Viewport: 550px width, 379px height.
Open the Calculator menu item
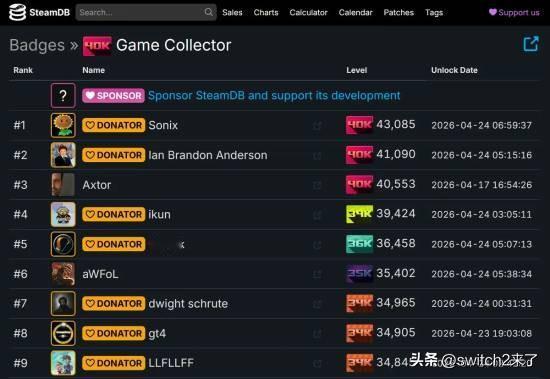pyautogui.click(x=308, y=13)
